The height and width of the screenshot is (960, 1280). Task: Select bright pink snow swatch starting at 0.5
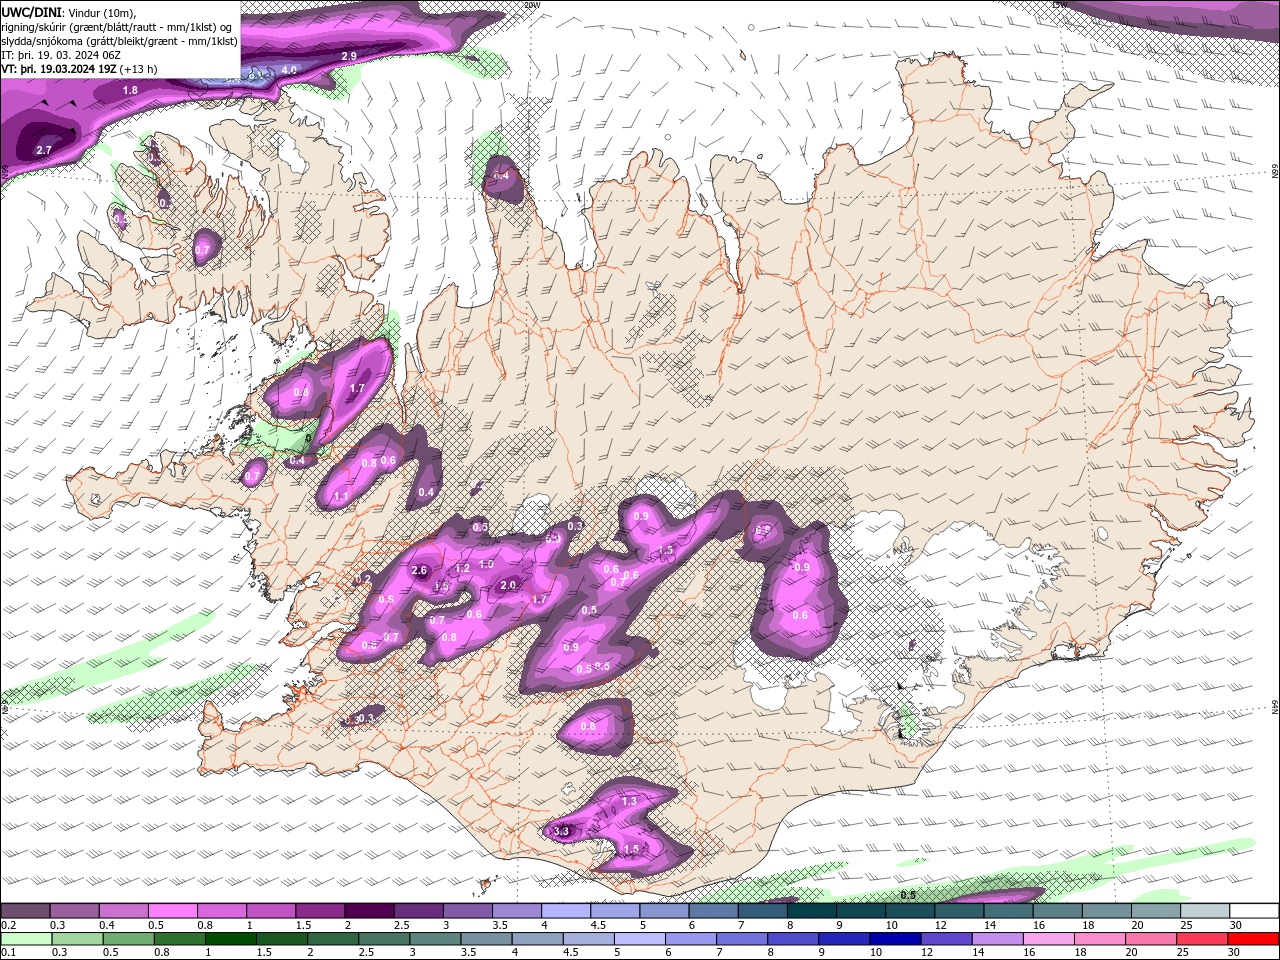(x=172, y=911)
